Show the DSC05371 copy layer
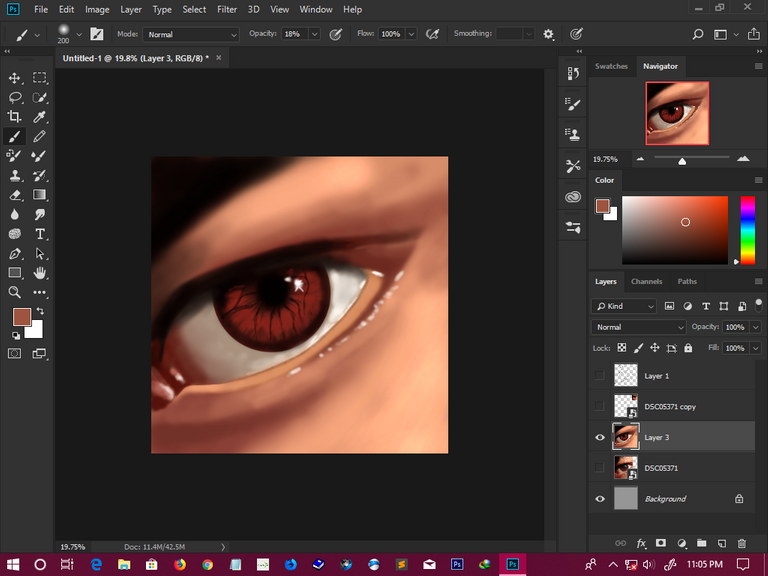 click(x=600, y=406)
